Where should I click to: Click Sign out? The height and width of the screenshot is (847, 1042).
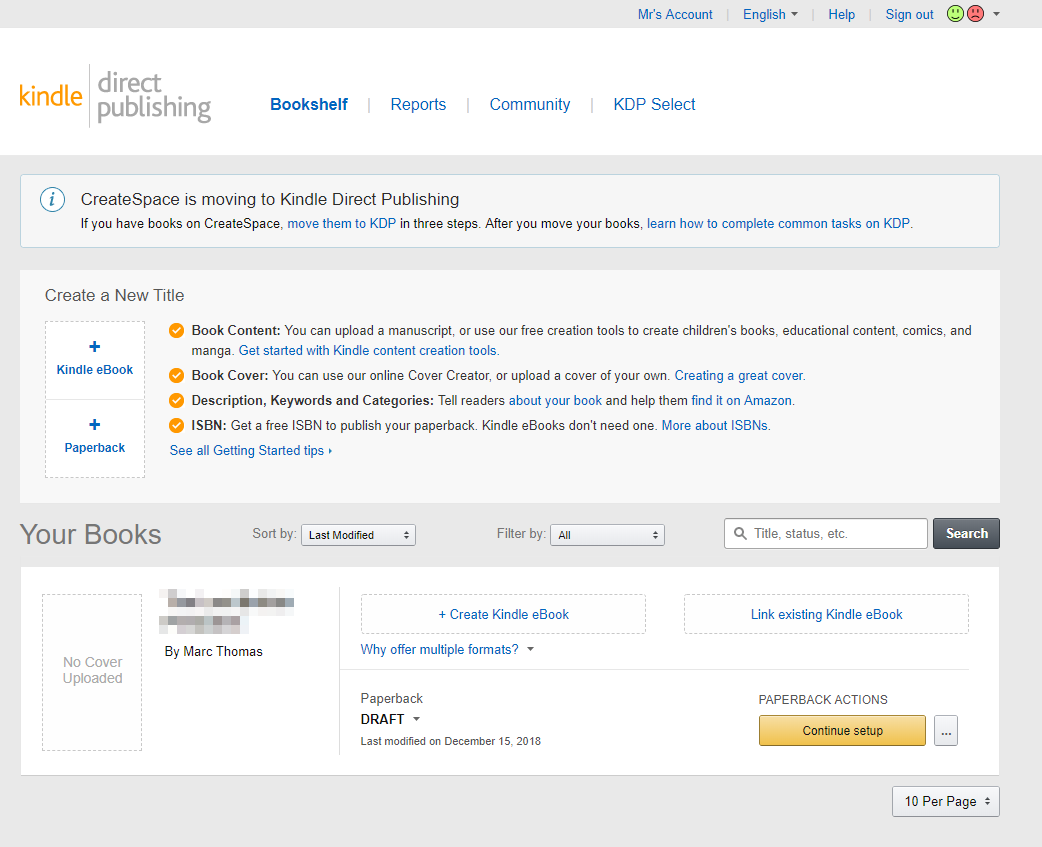[x=909, y=15]
